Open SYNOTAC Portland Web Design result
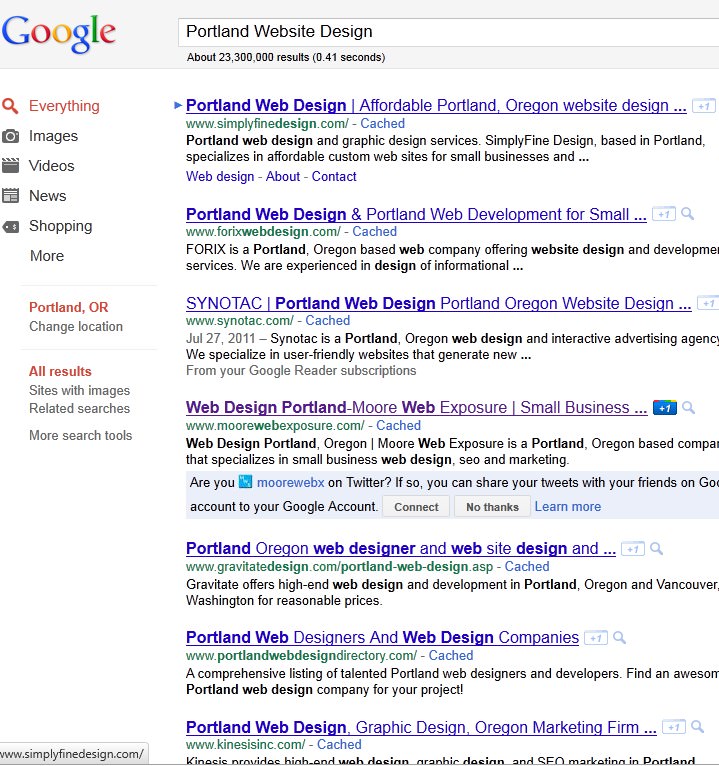719x766 pixels. coord(438,303)
